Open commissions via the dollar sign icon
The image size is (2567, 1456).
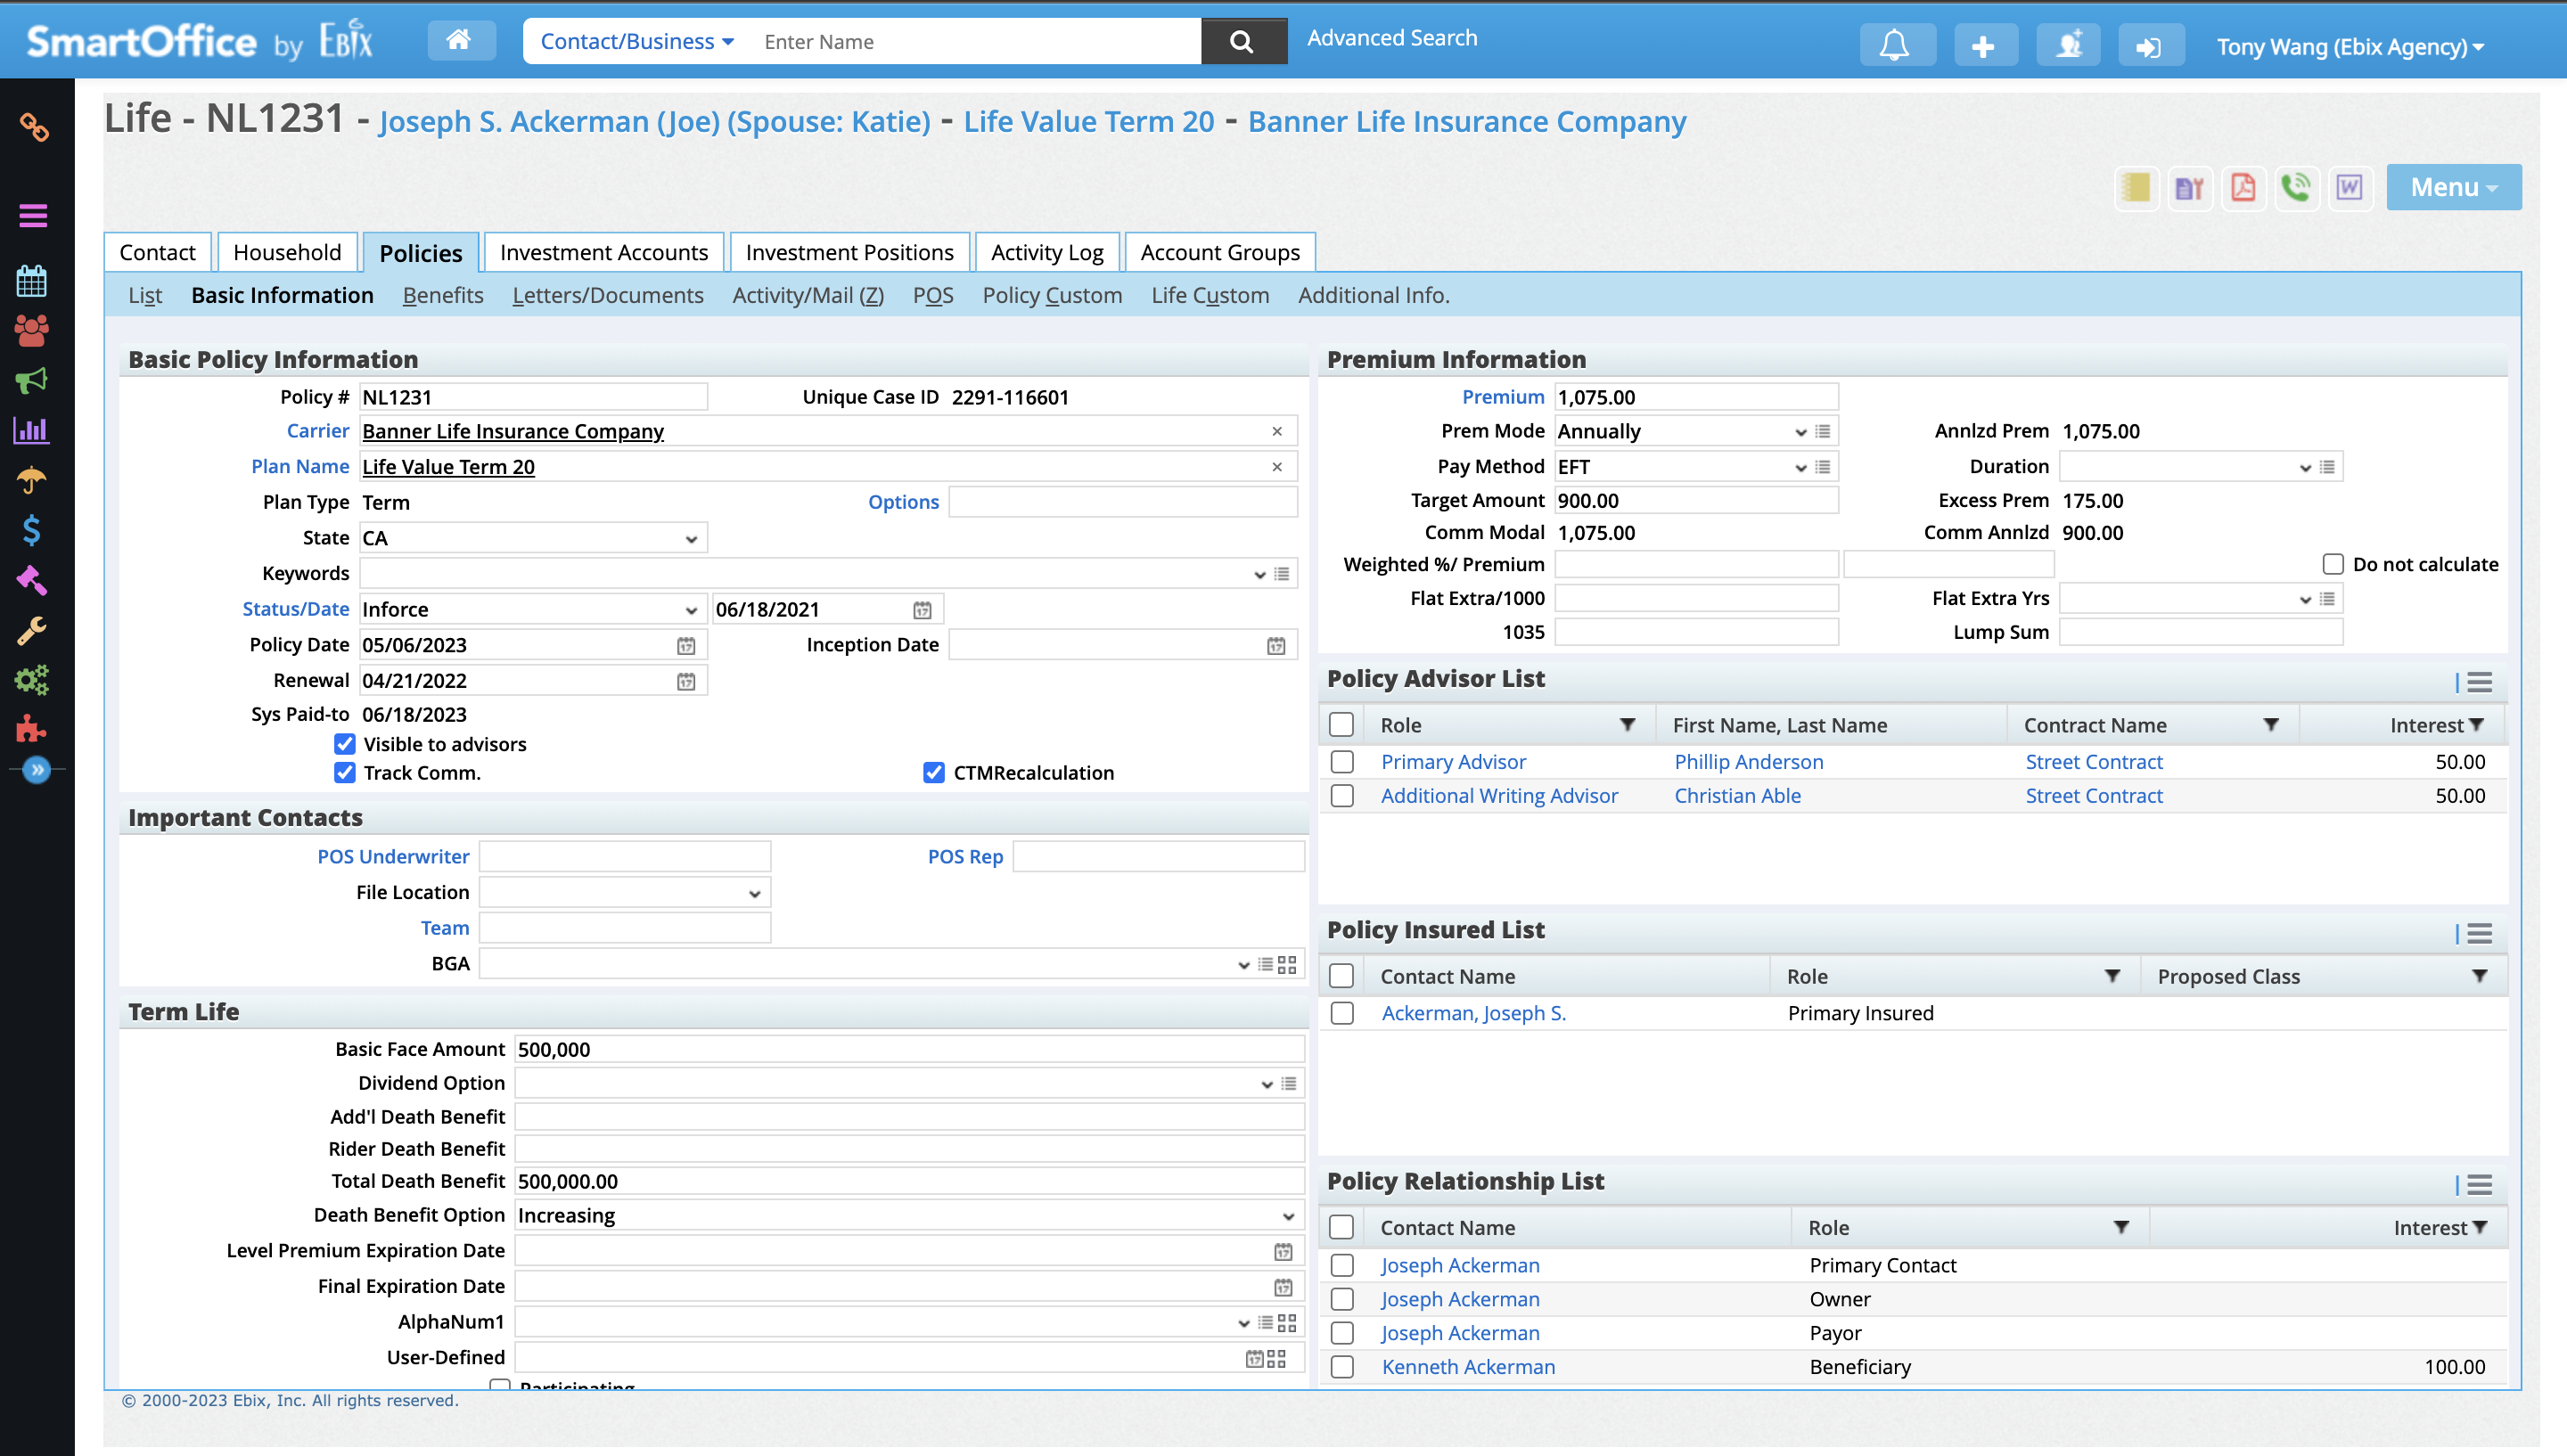point(32,530)
